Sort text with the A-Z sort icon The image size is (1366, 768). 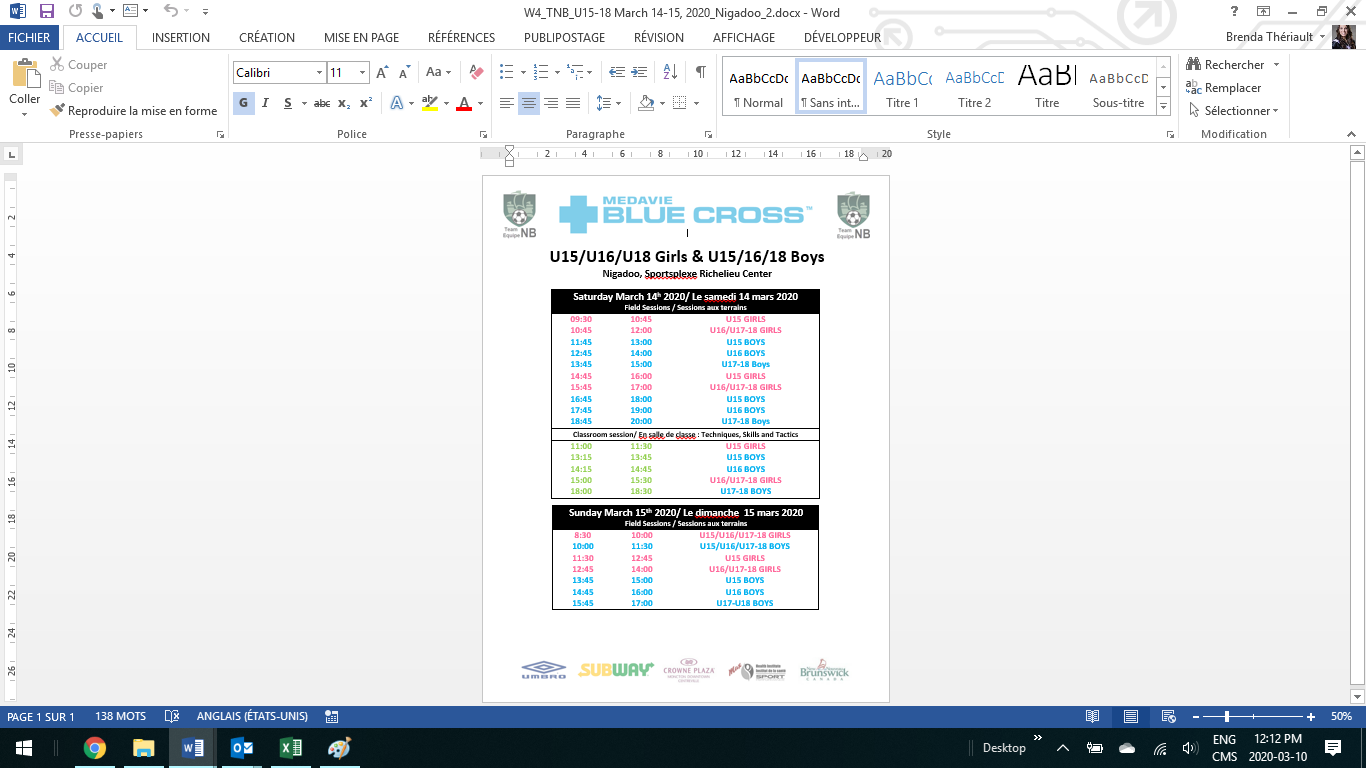(670, 73)
